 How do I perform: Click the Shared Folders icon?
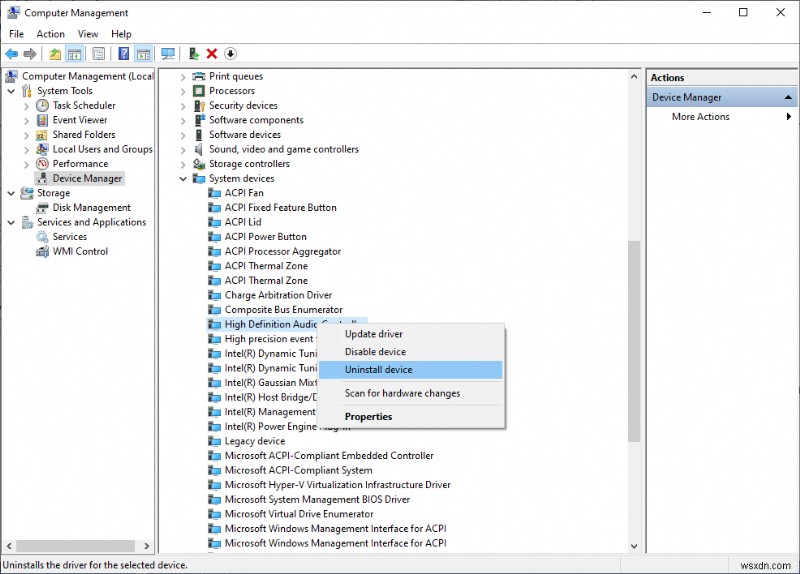point(42,135)
